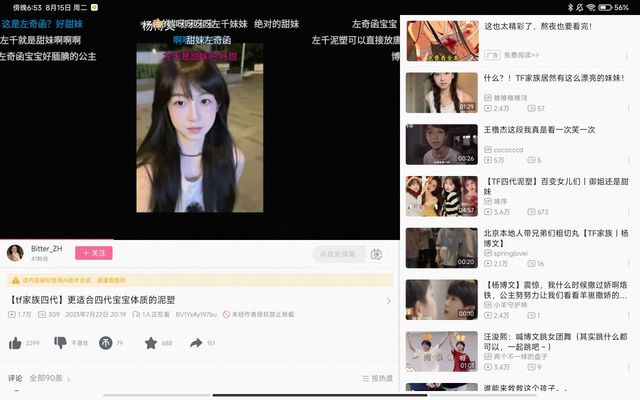The width and height of the screenshot is (640, 400).
Task: Tap the muted bell icon in status bar
Action: pos(580,7)
